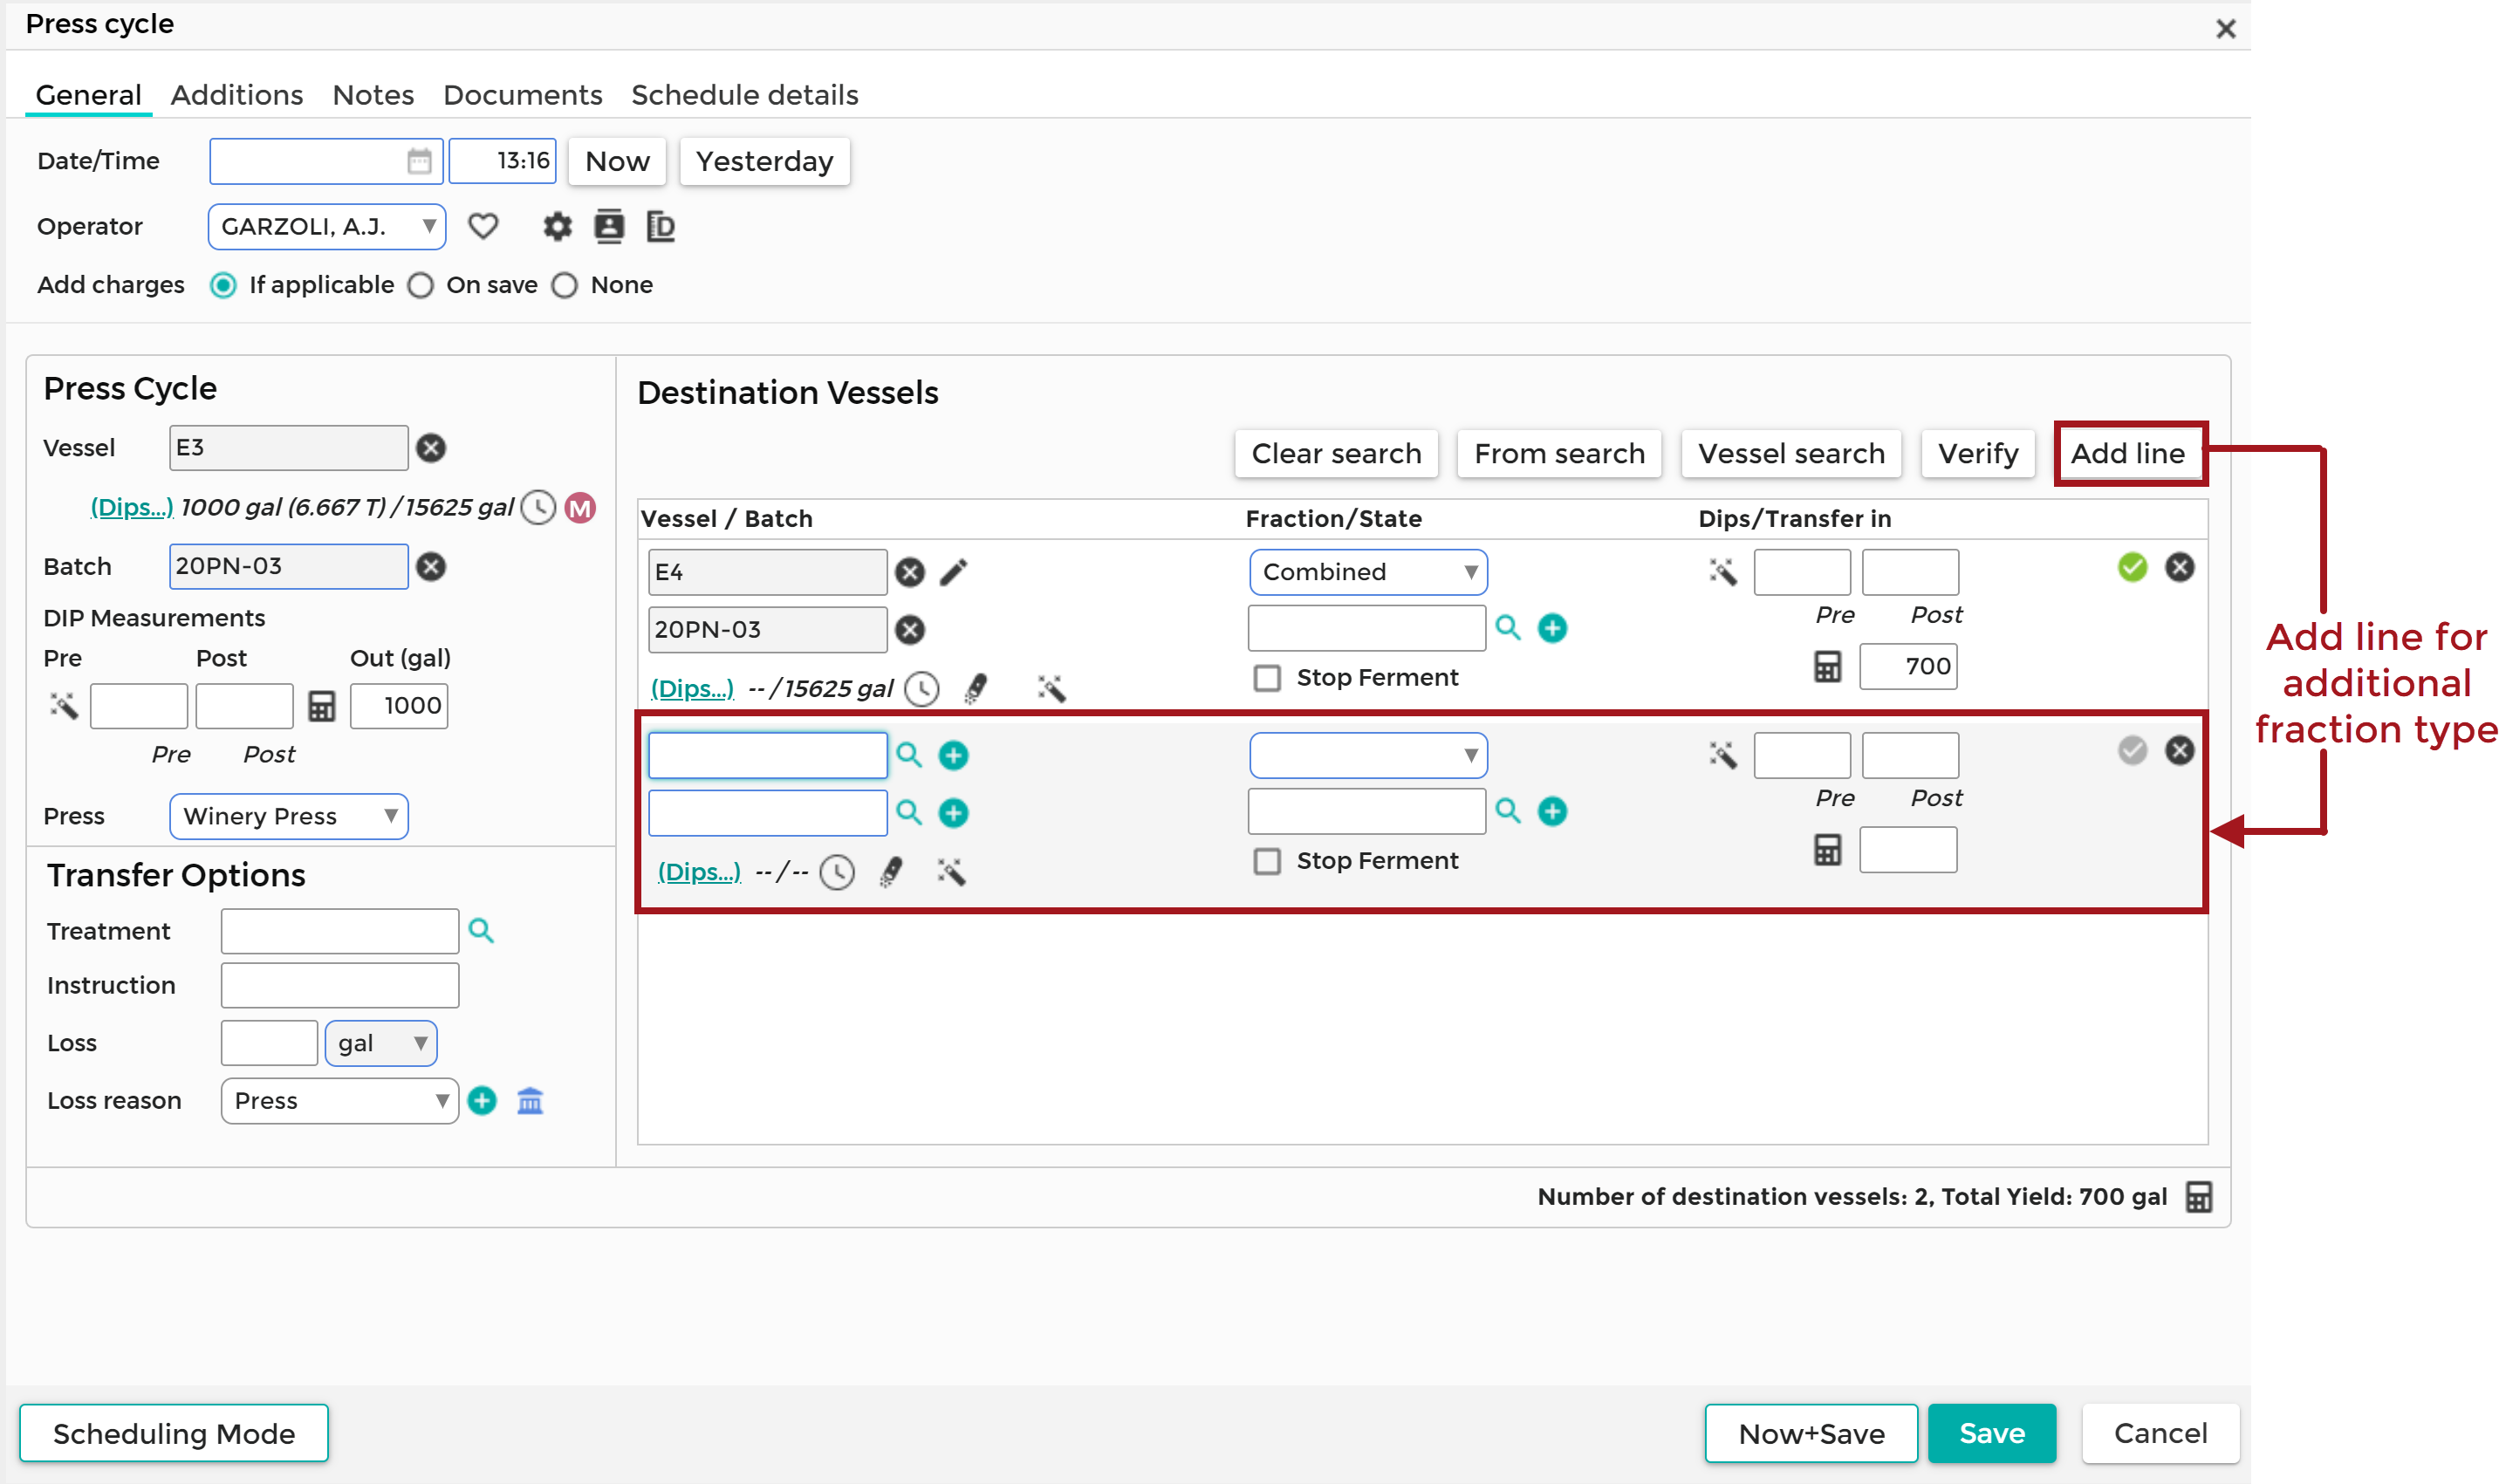Add a new vessel on blank line
The image size is (2499, 1484).
click(x=953, y=755)
